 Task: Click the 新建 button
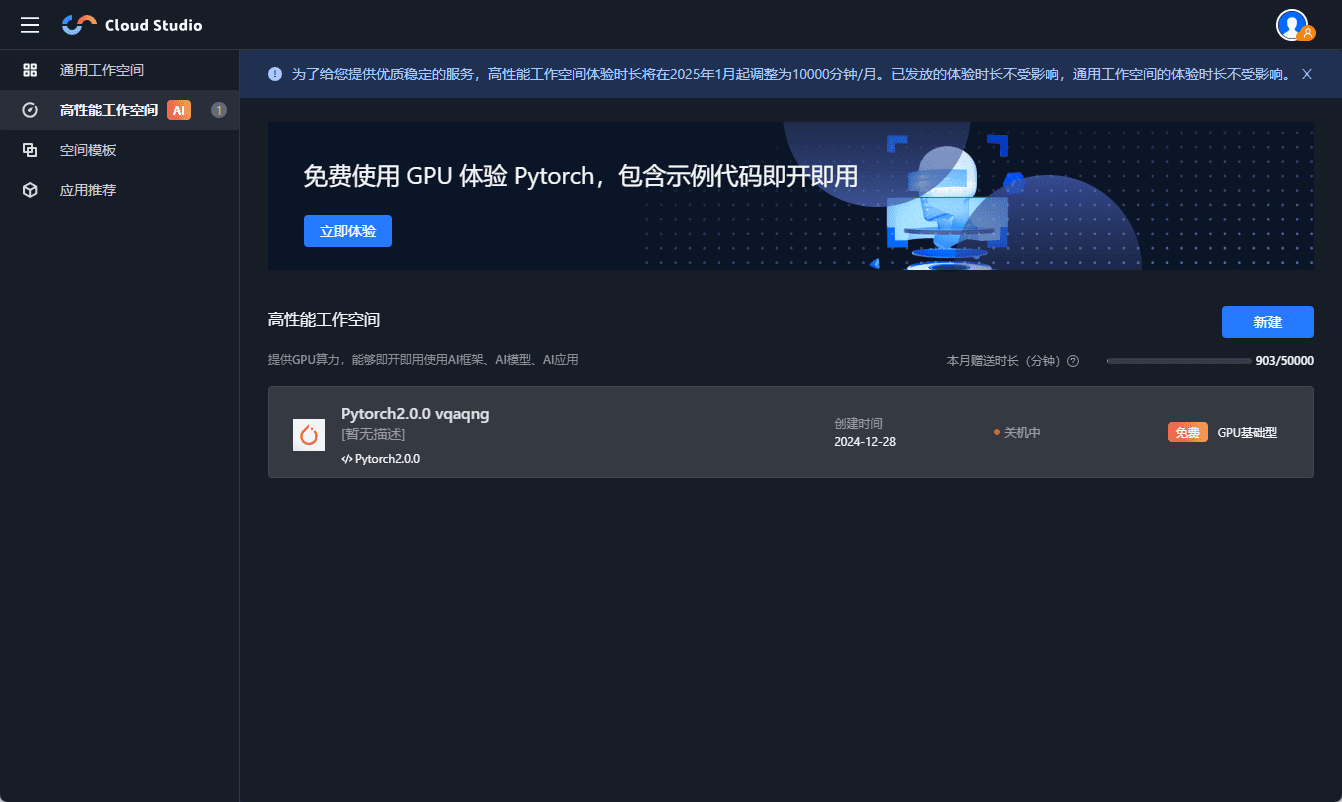1268,322
